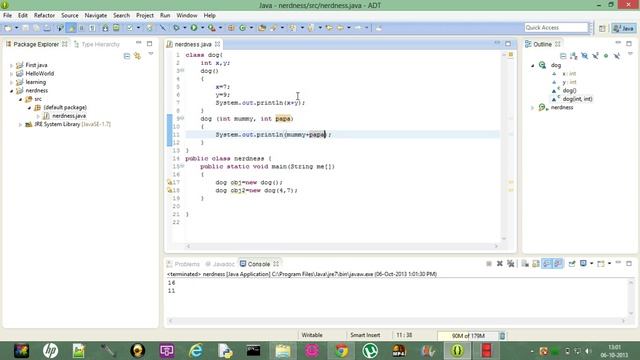Viewport: 640px width, 360px height.
Task: Click the Run External Tools icon
Action: [211, 28]
